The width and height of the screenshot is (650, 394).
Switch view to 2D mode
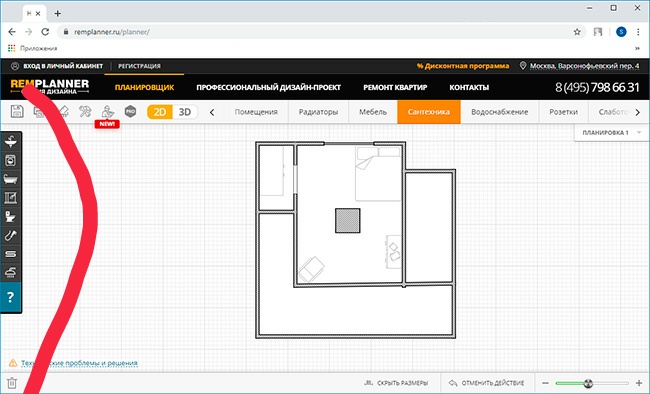pyautogui.click(x=160, y=112)
